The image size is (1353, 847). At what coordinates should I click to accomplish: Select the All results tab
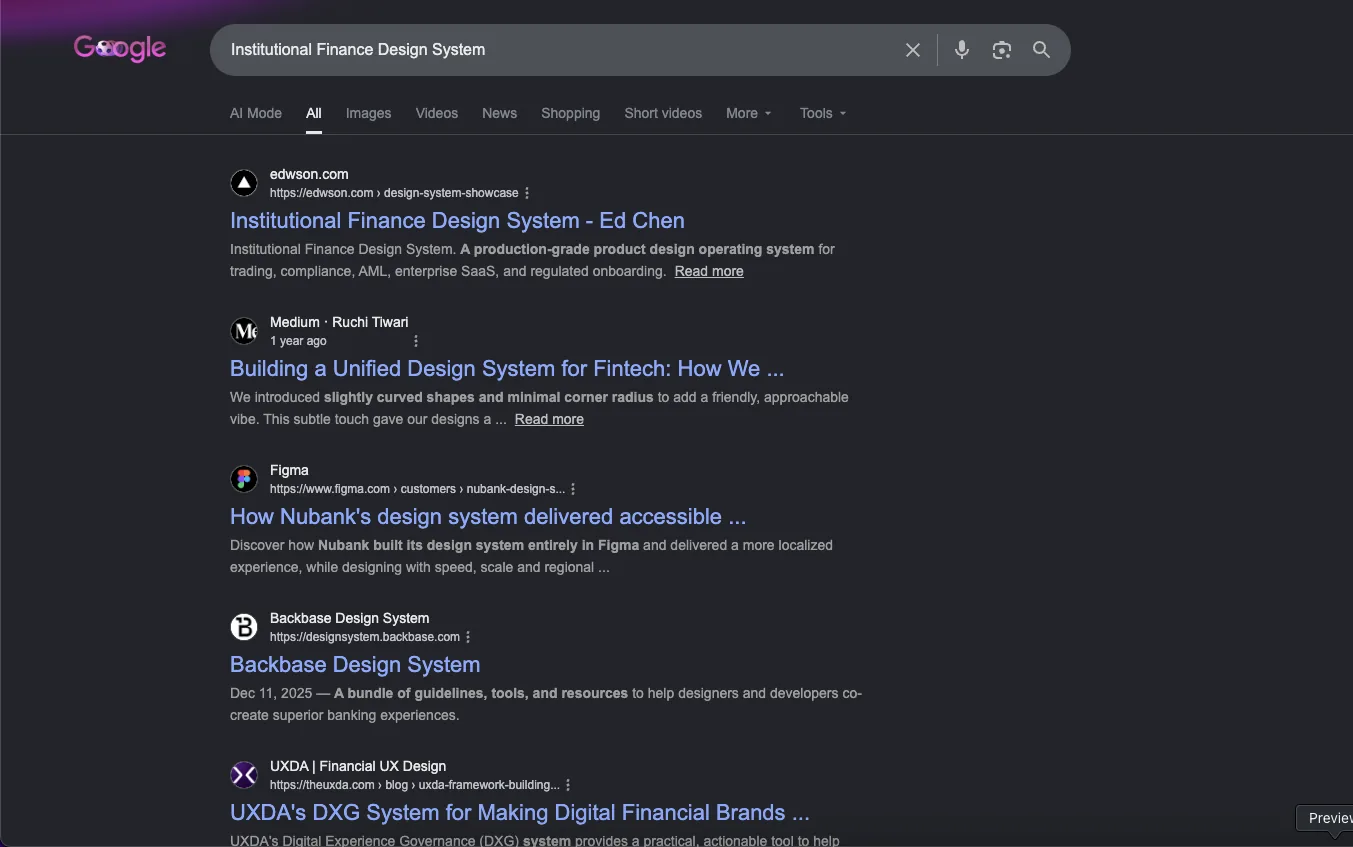pyautogui.click(x=314, y=113)
